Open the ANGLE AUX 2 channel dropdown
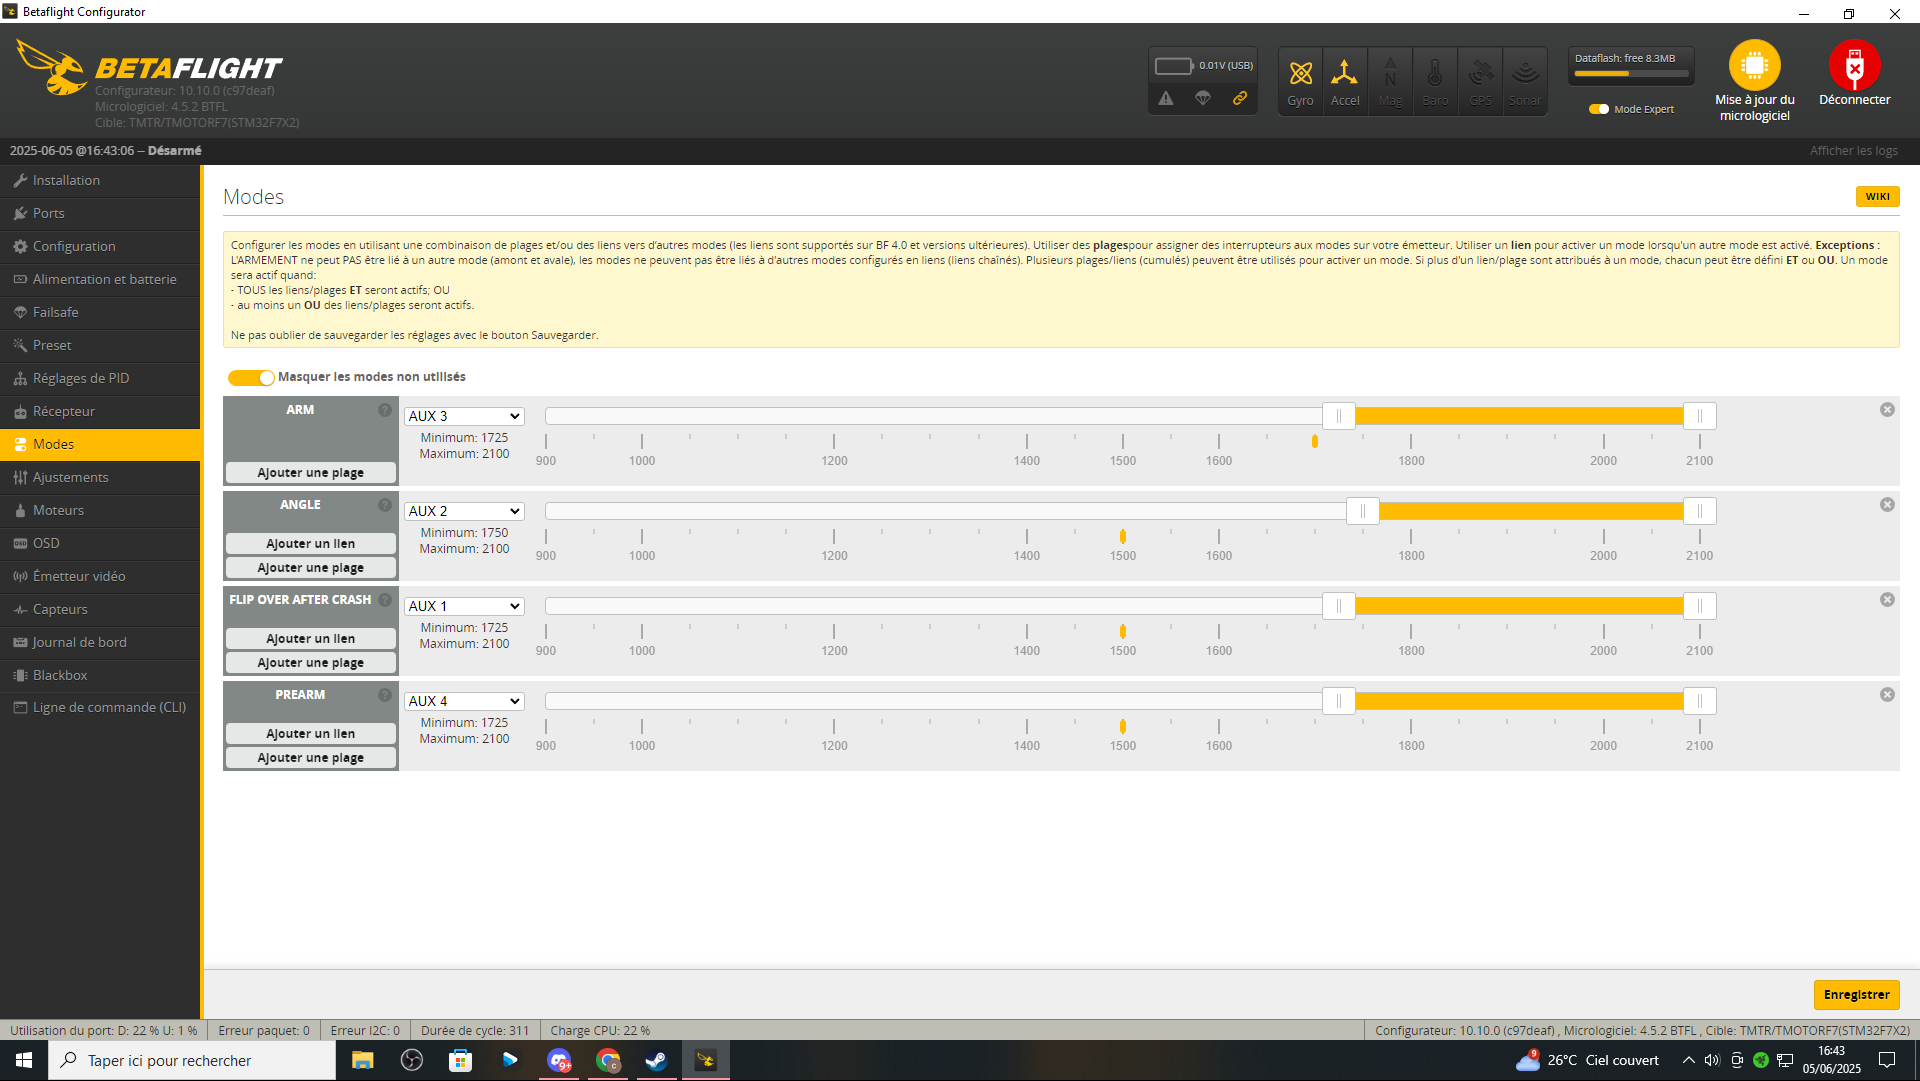Screen dimensions: 1920x1081 [x=464, y=511]
